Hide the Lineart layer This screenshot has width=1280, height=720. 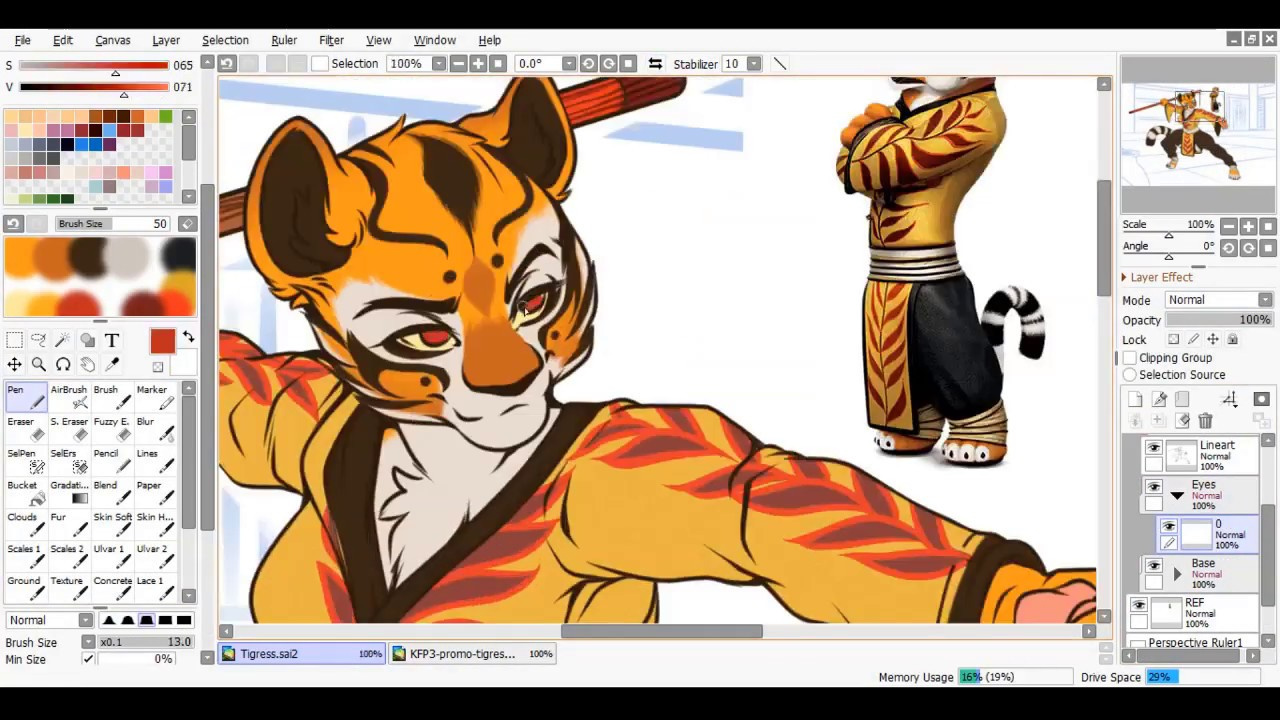pos(1154,449)
